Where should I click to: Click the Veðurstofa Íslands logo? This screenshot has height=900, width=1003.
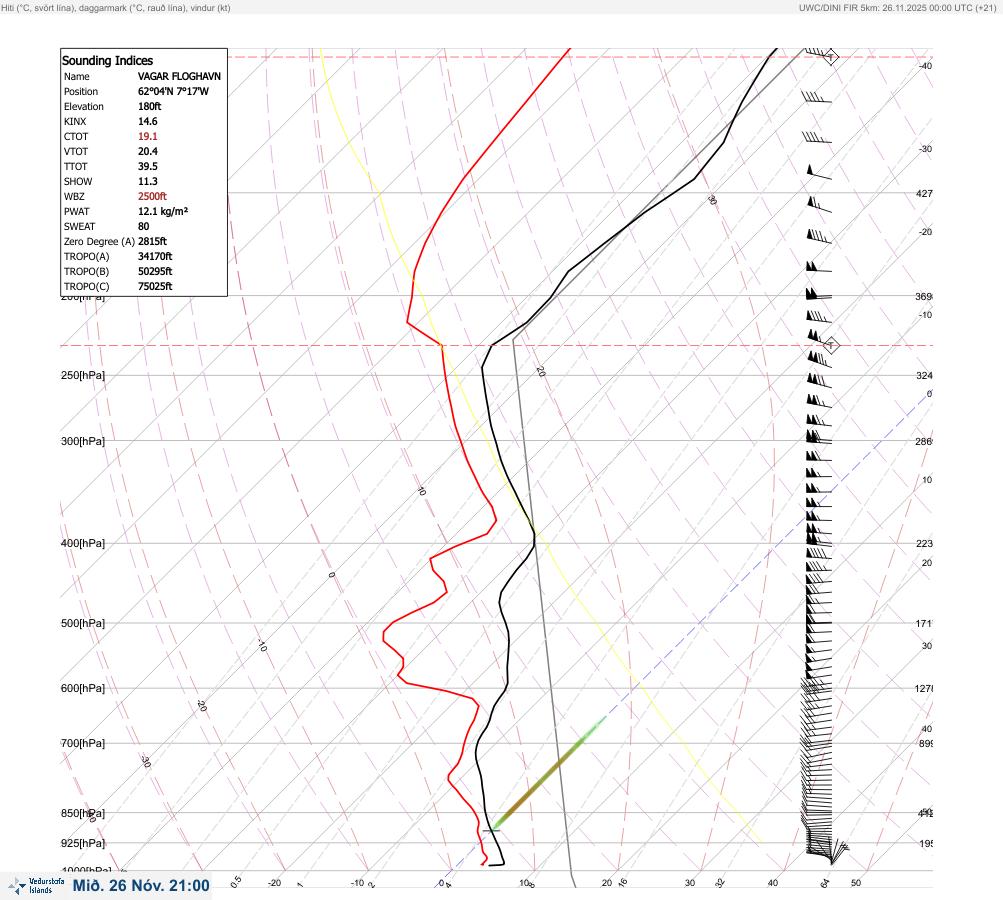point(35,886)
